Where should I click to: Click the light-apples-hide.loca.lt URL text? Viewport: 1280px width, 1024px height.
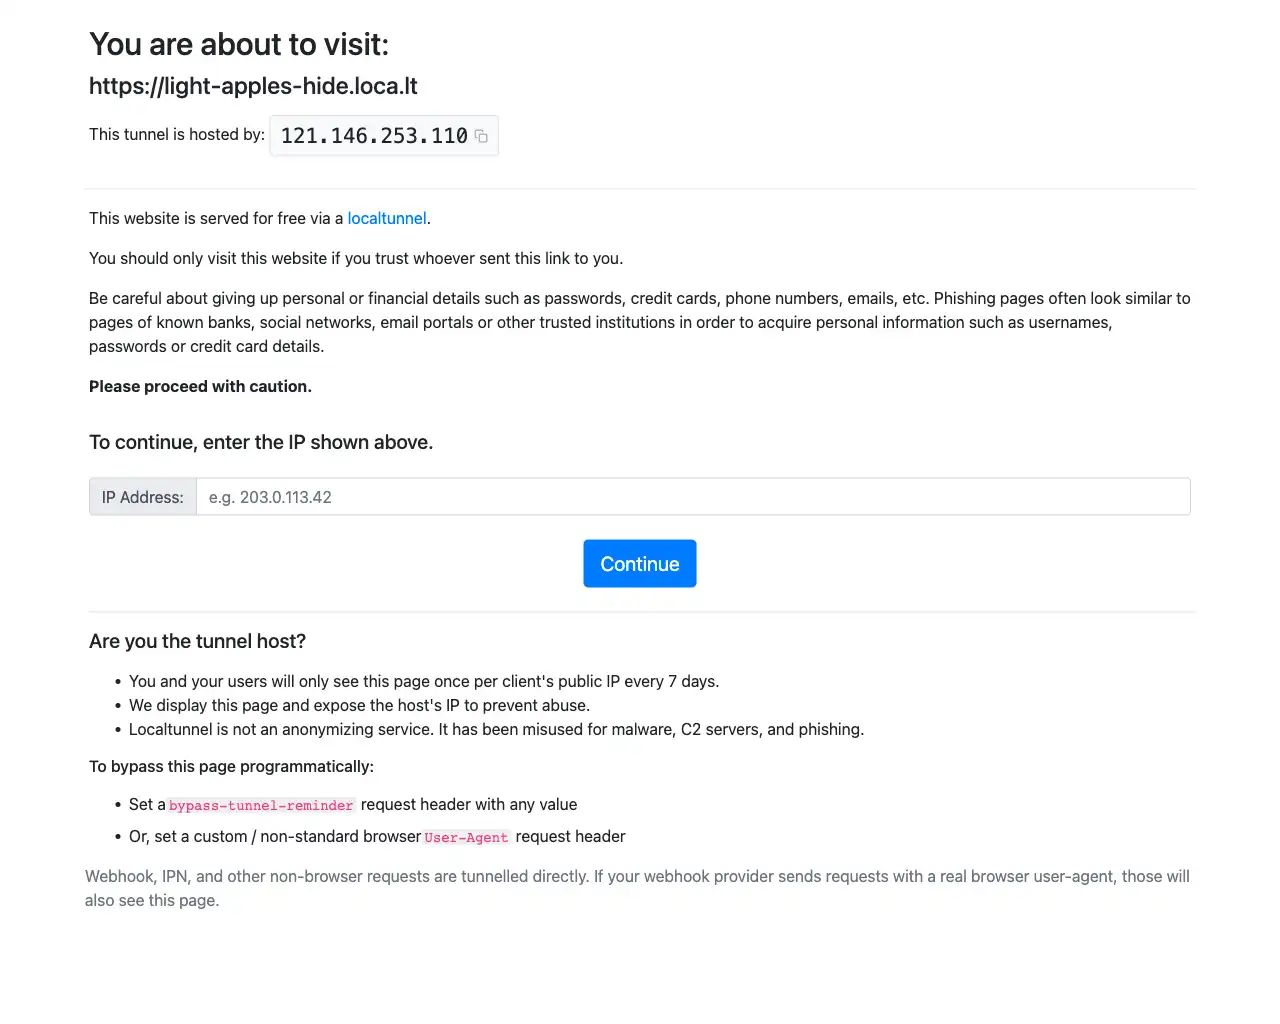coord(253,86)
